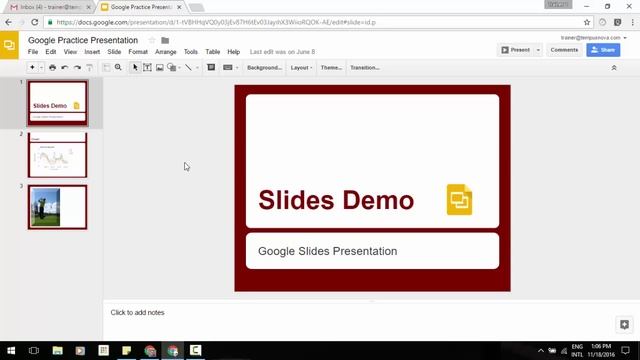Screen dimensions: 640x360
Task: Click the shape tool icon
Action: tap(172, 68)
